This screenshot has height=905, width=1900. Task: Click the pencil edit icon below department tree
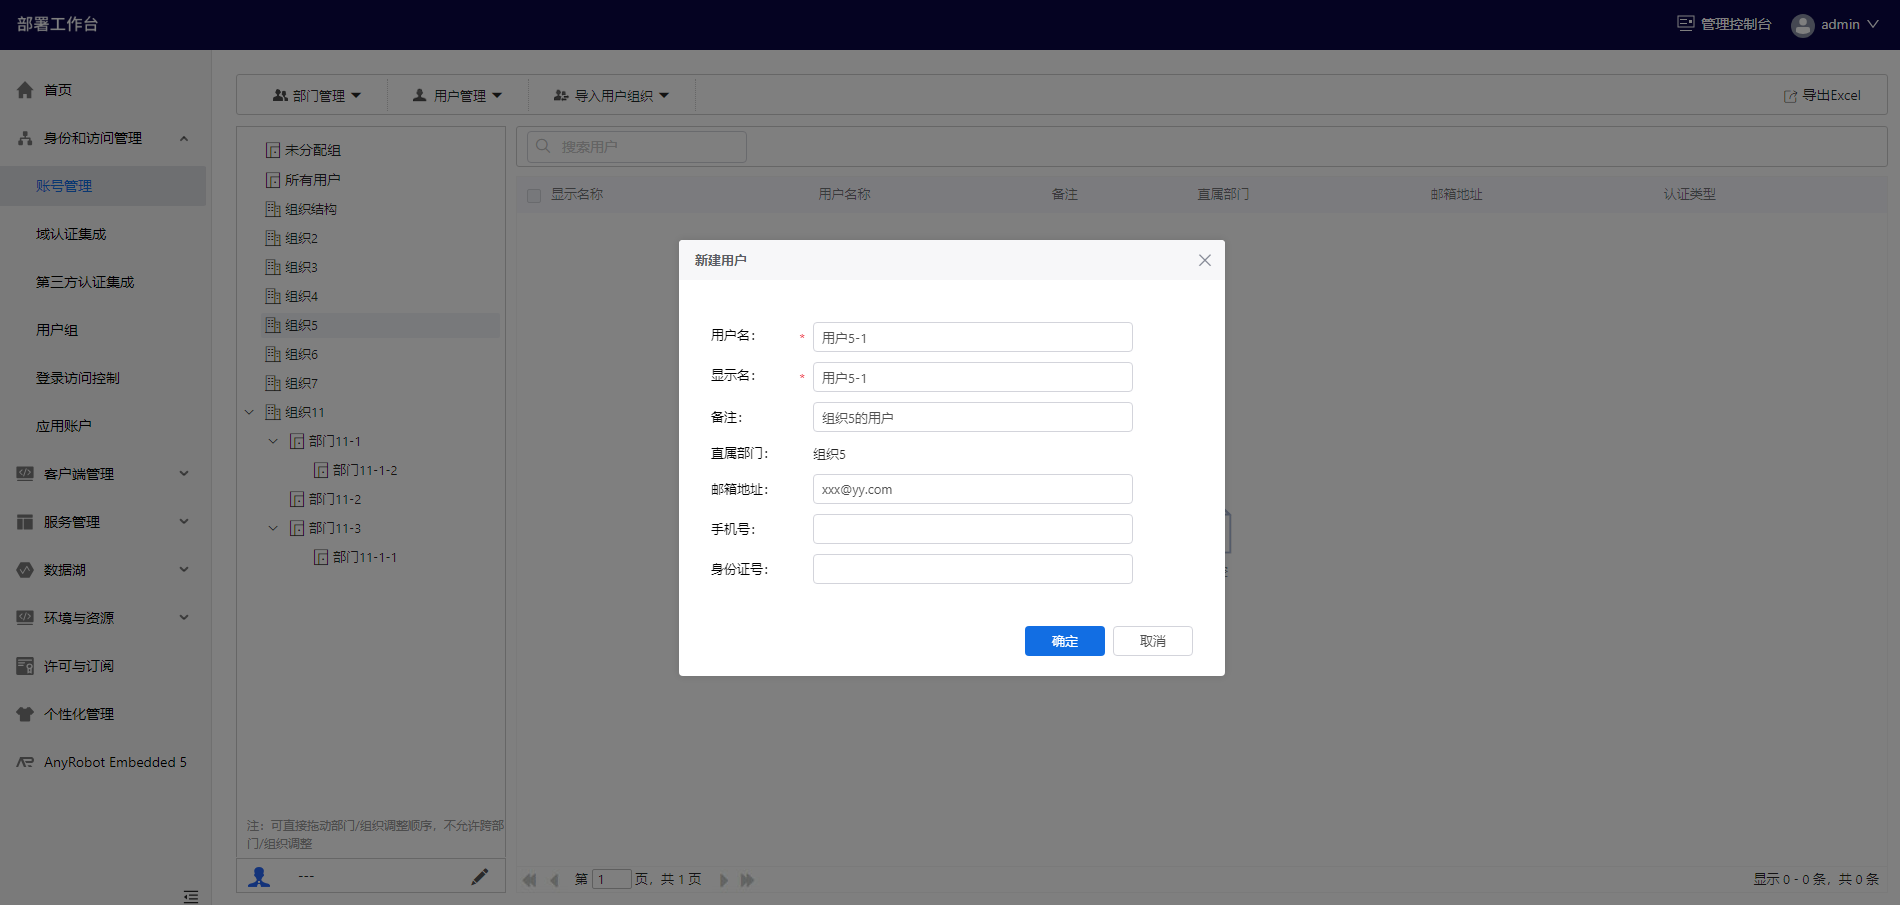[480, 877]
